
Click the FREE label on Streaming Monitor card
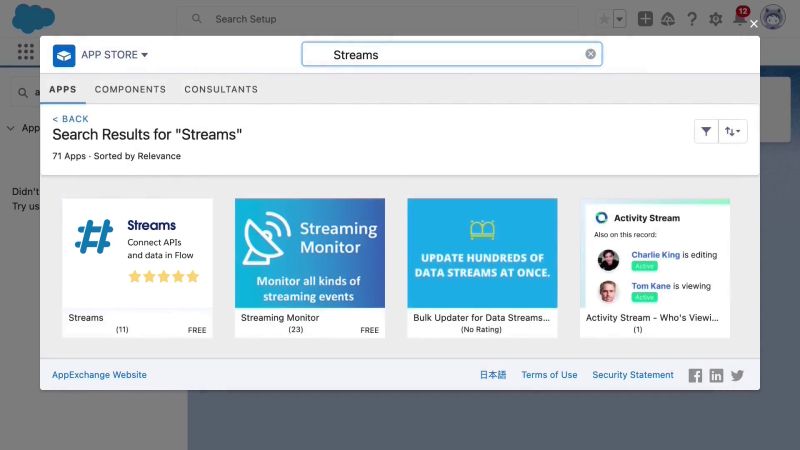coord(369,330)
